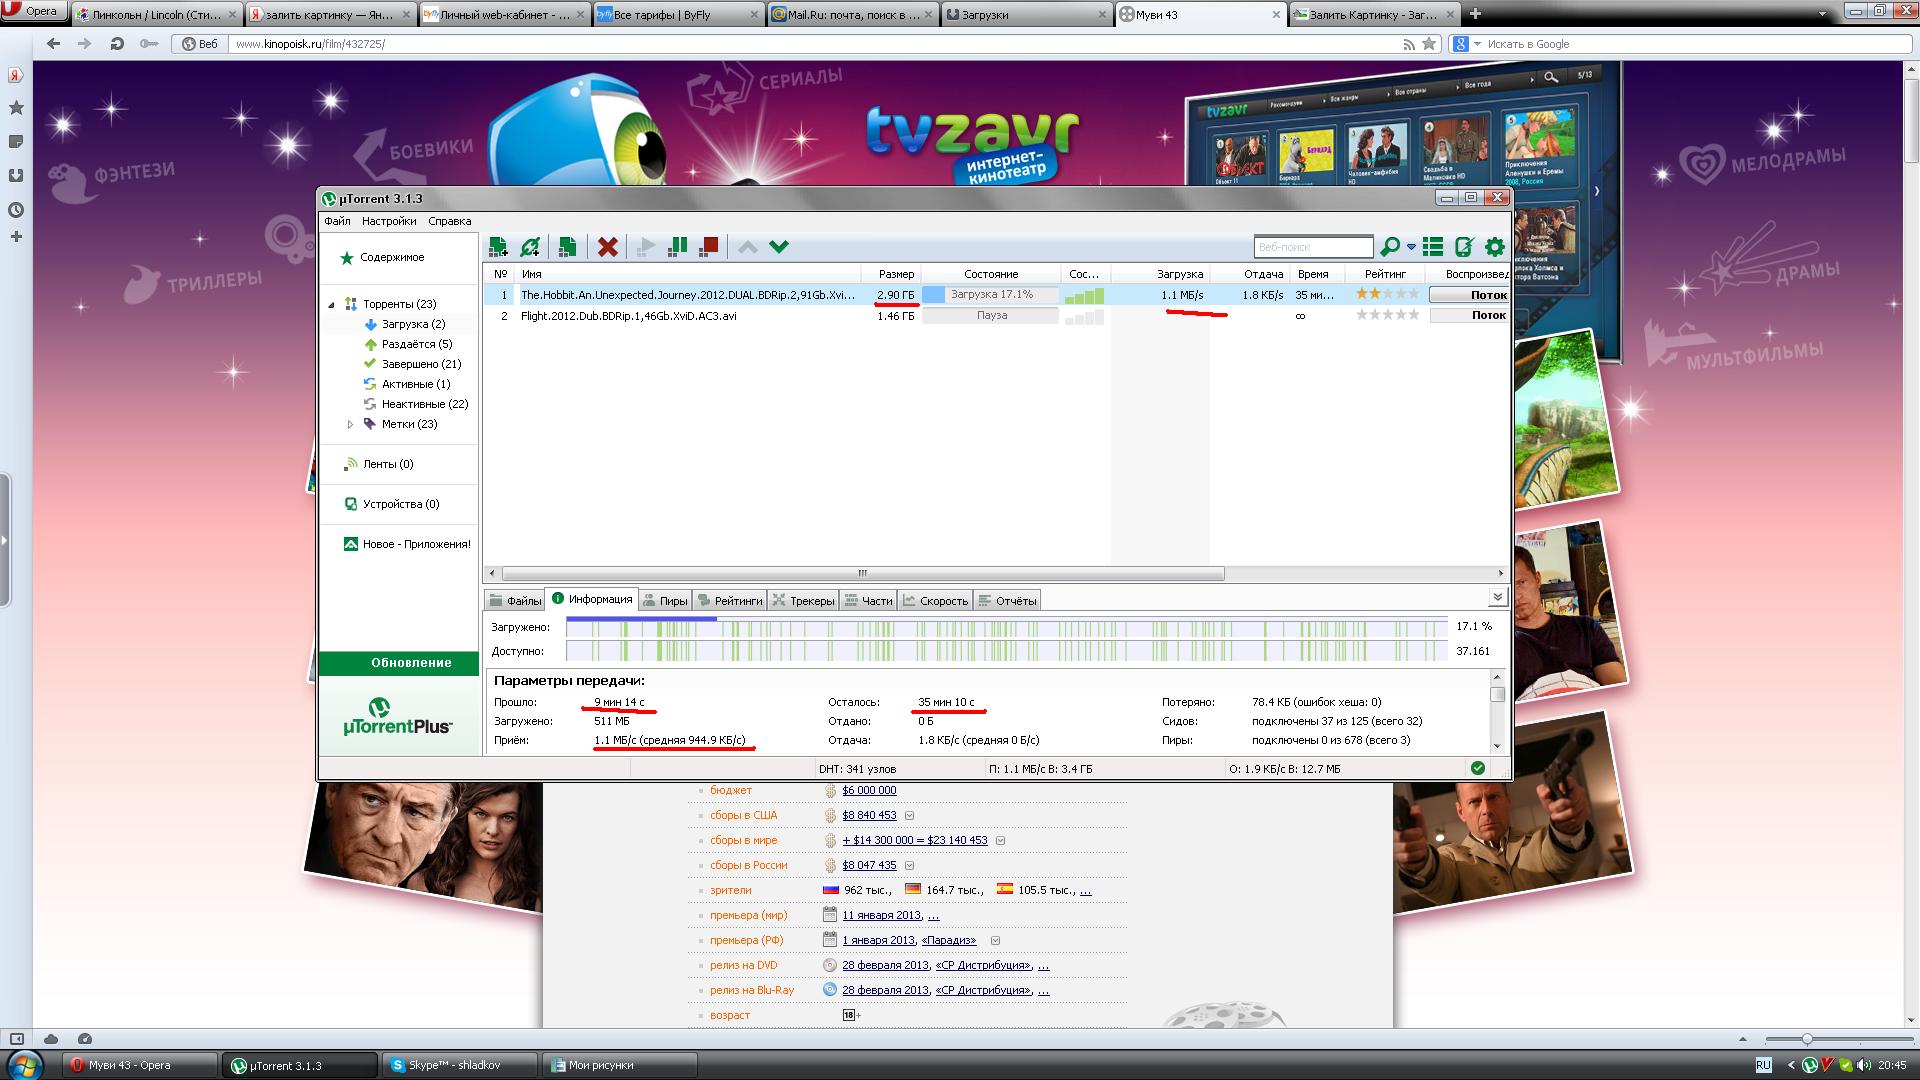Open the Справка menu
Image resolution: width=1920 pixels, height=1080 pixels.
(x=449, y=221)
